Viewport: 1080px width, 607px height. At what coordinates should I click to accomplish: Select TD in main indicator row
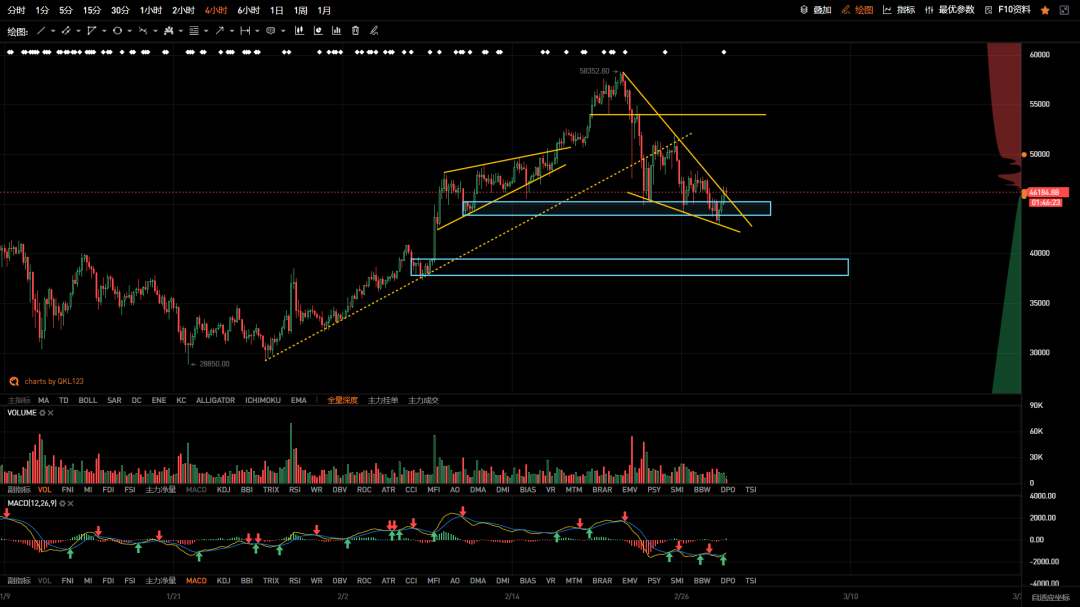click(63, 400)
